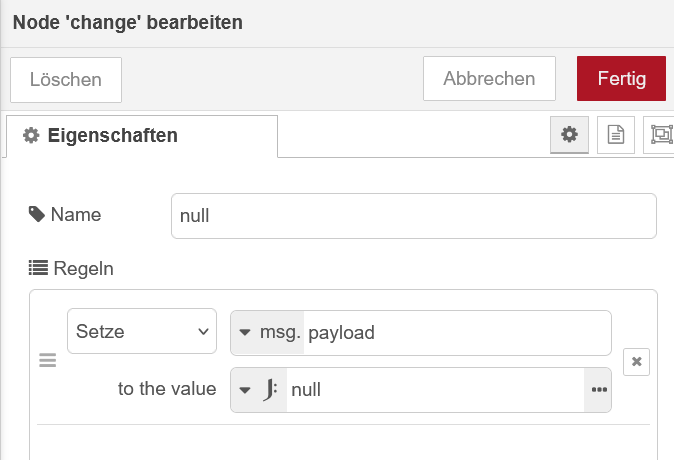Screen dimensions: 674x460
Task: Expand the msg. property type selector
Action: (x=267, y=333)
